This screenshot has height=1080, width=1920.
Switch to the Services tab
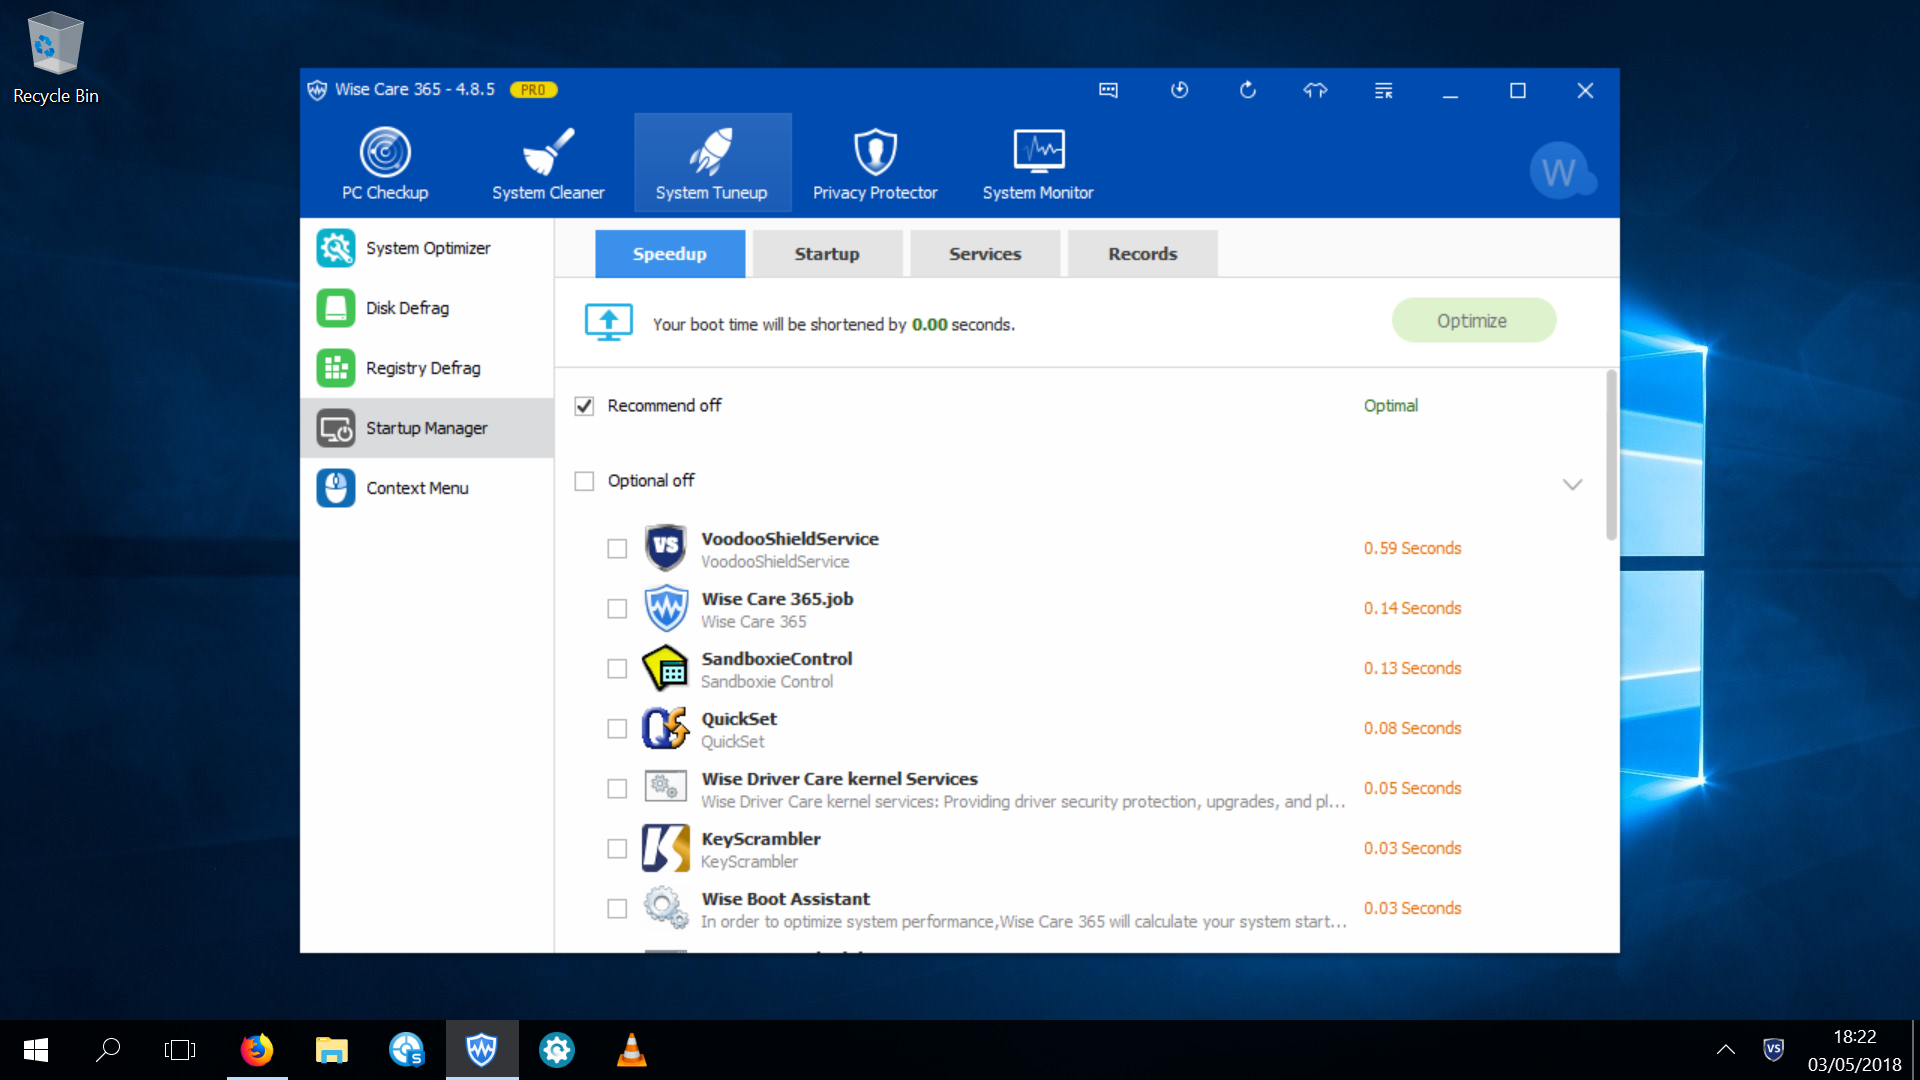(x=984, y=254)
